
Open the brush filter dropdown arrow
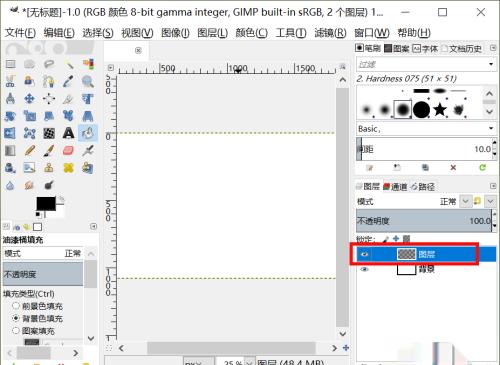click(491, 64)
